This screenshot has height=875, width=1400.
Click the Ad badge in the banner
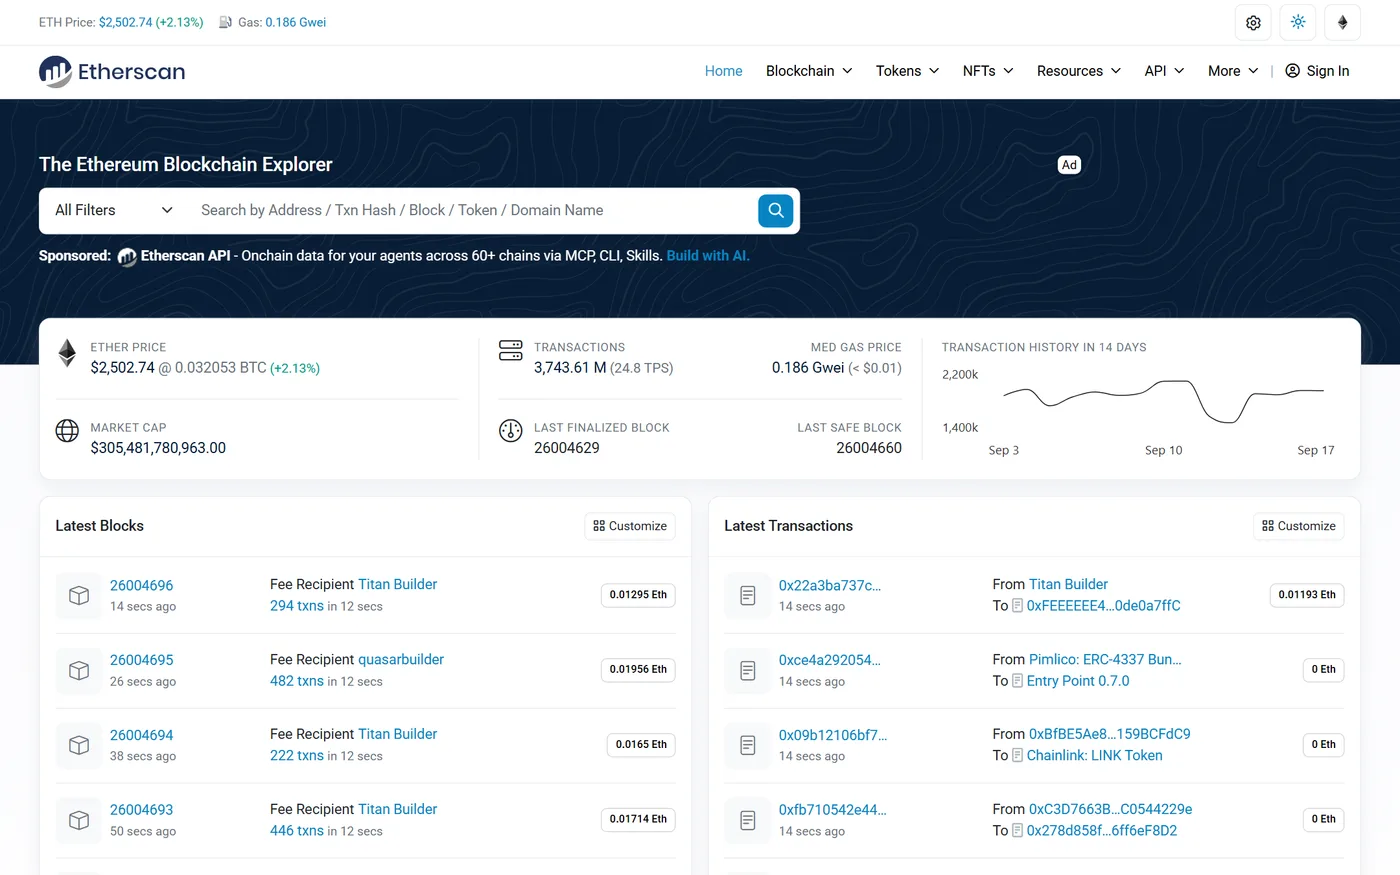1069,165
